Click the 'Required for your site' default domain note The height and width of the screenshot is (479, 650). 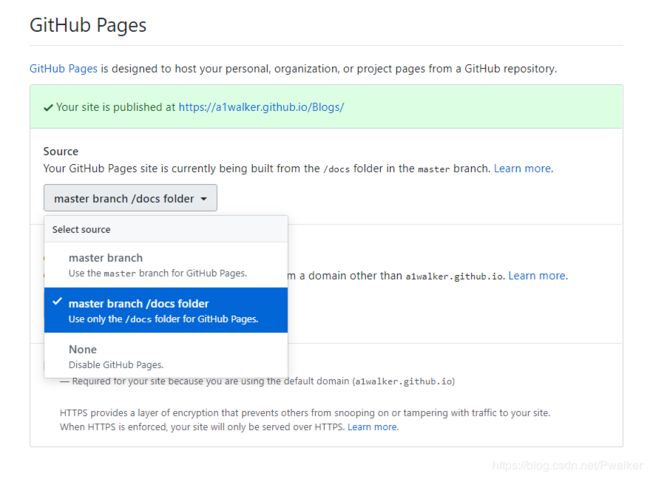(x=258, y=382)
